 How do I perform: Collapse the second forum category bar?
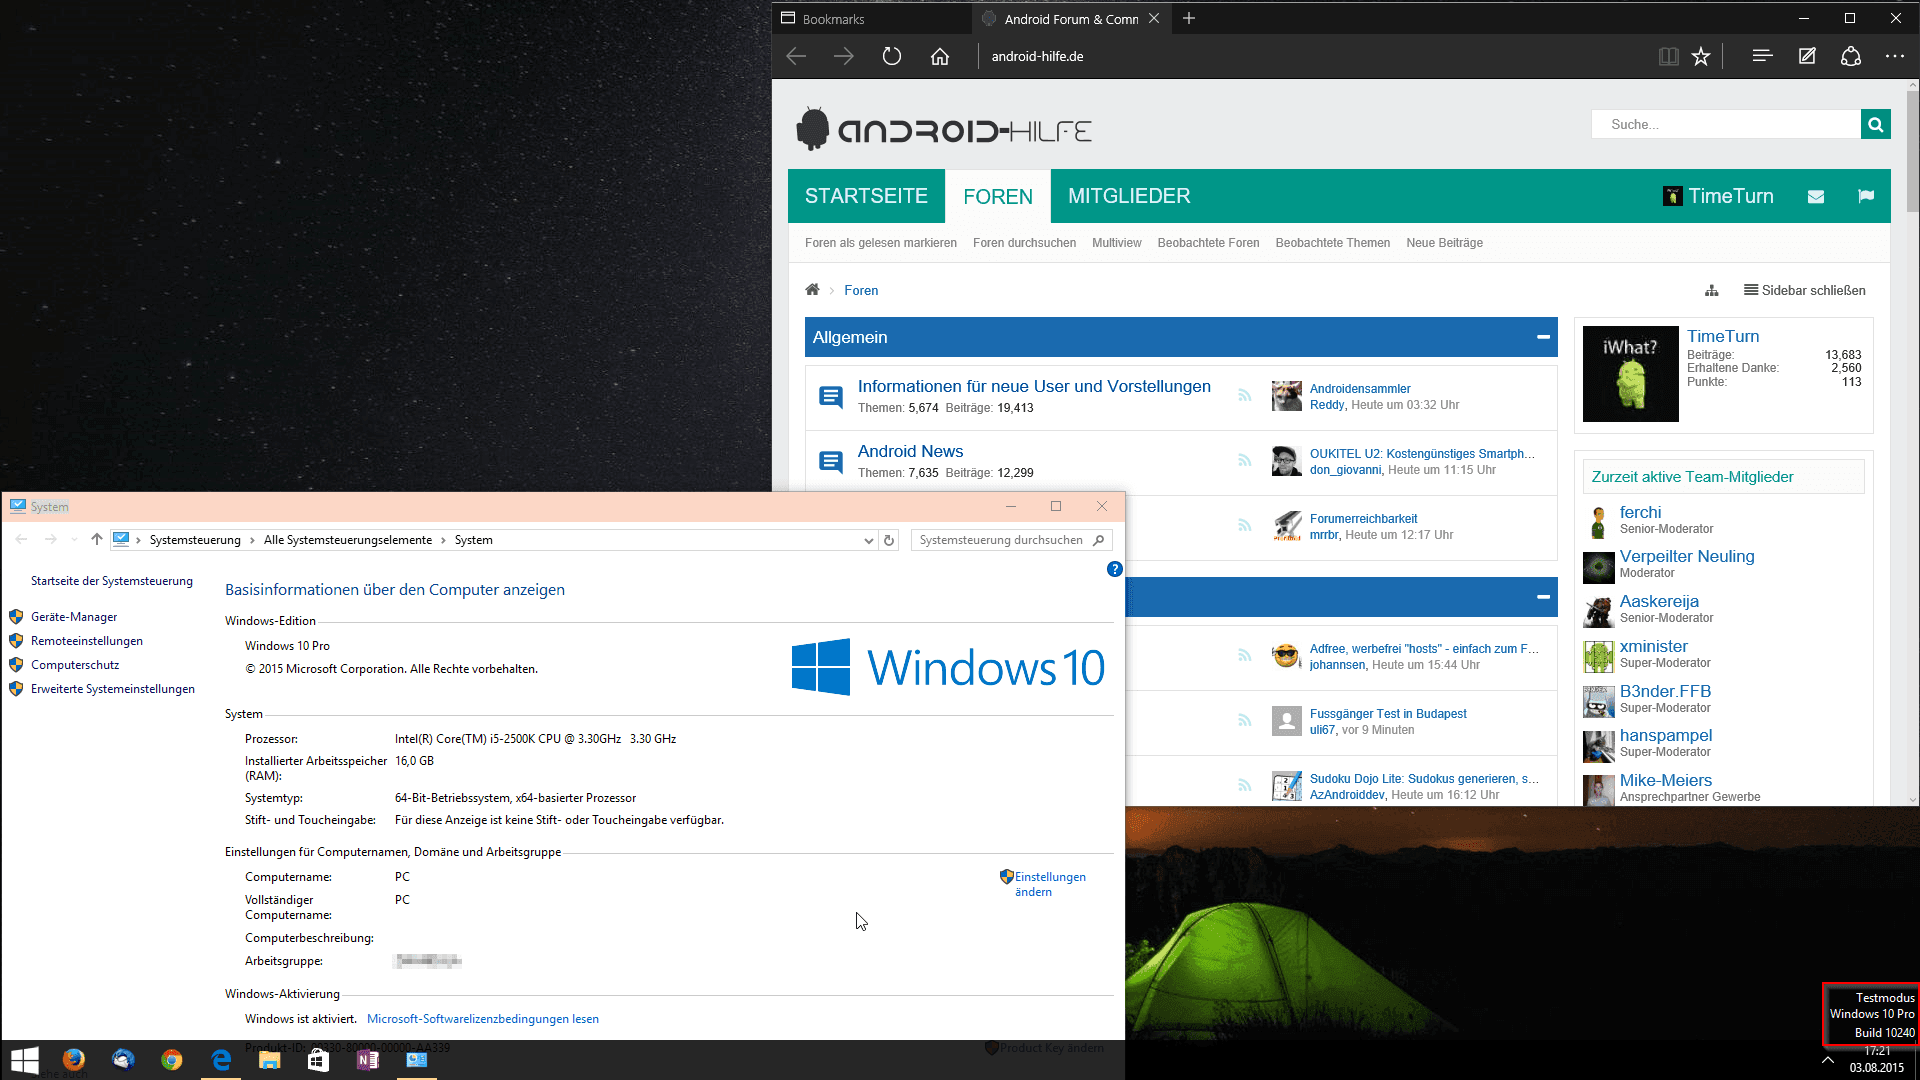pos(1543,597)
